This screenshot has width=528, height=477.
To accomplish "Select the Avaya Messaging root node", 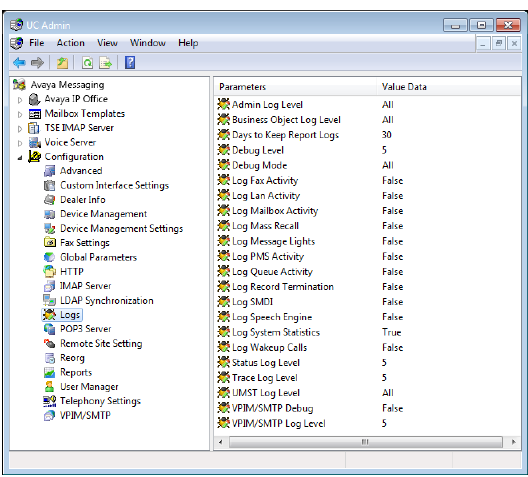I will (67, 85).
